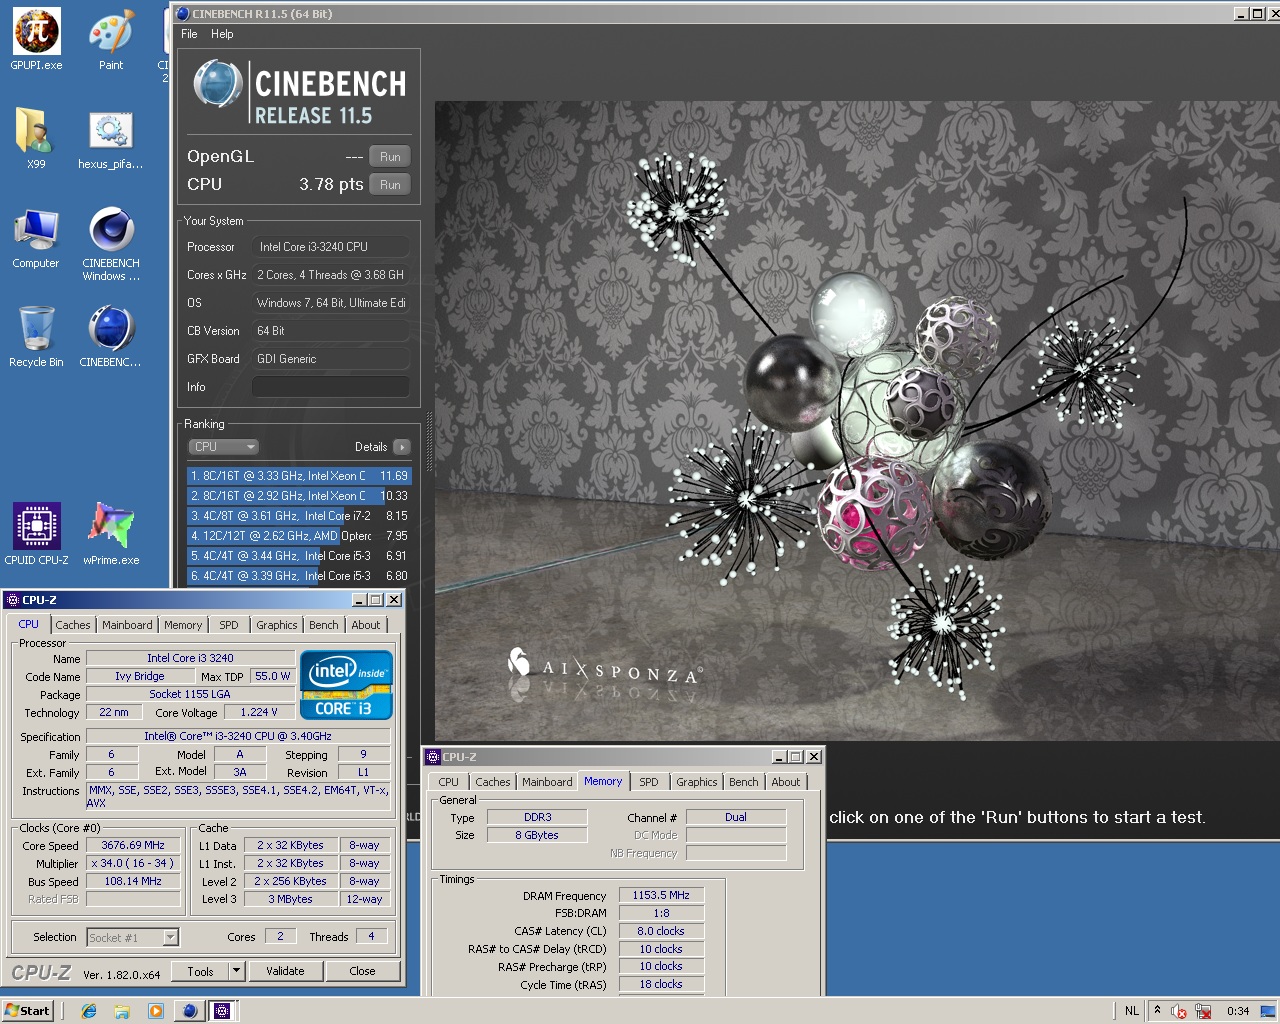Select ranking row 4. 12C/12T AMD Opteron
Screen dimensions: 1280x1024
pos(299,536)
